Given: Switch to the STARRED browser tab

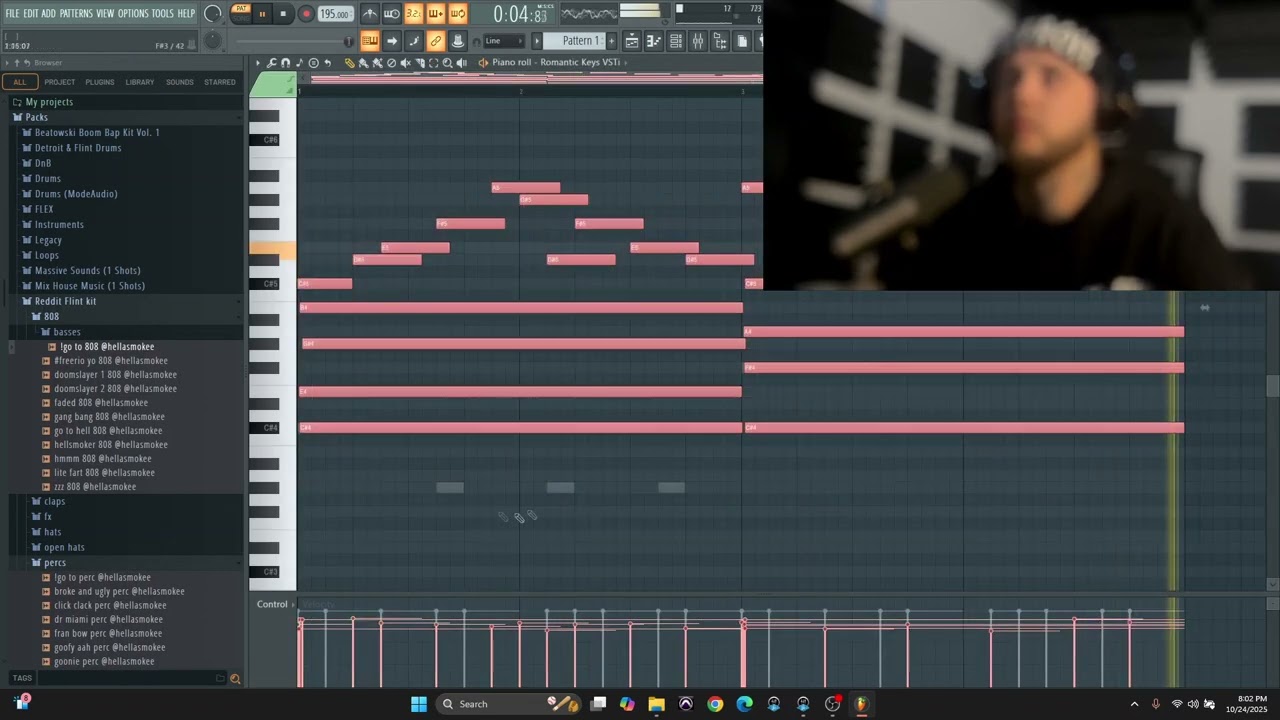Looking at the screenshot, I should point(220,82).
